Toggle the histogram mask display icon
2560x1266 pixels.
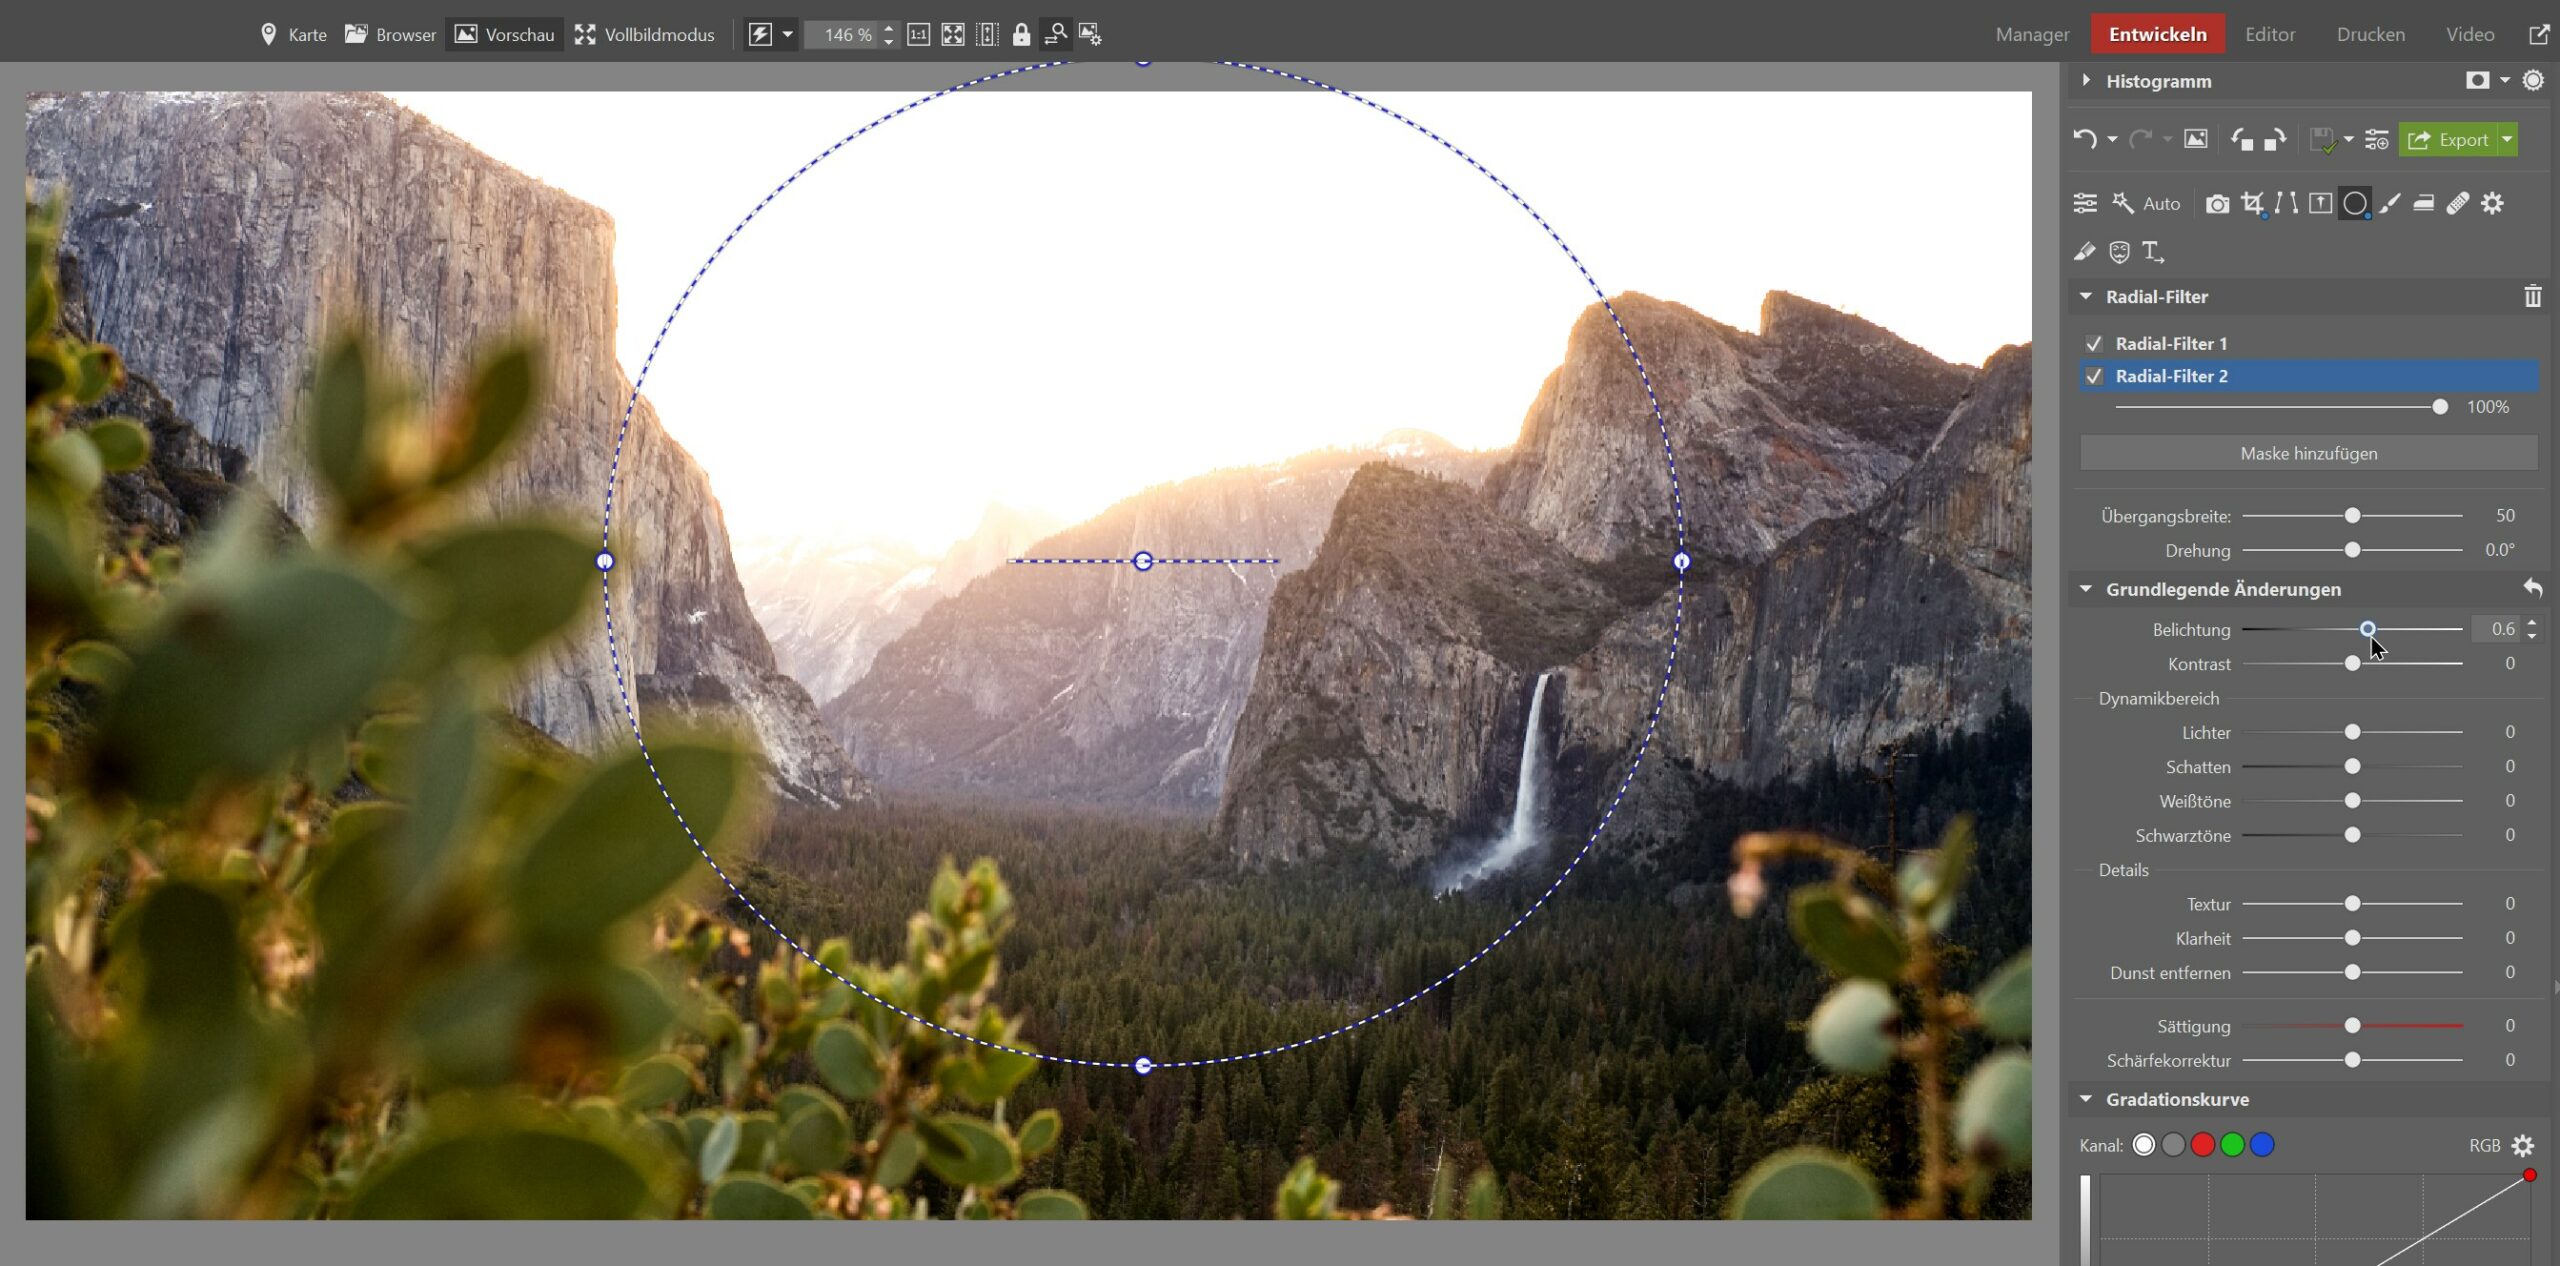[2477, 81]
